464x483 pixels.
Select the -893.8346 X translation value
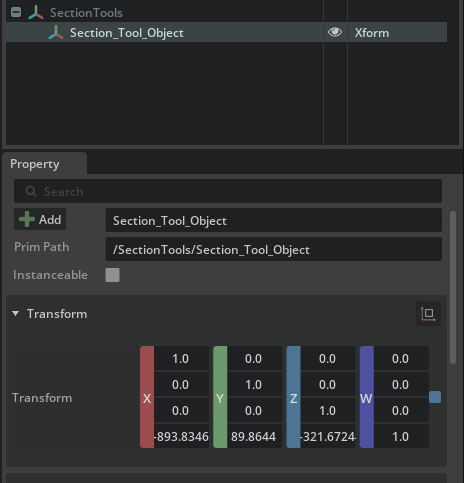coord(182,436)
